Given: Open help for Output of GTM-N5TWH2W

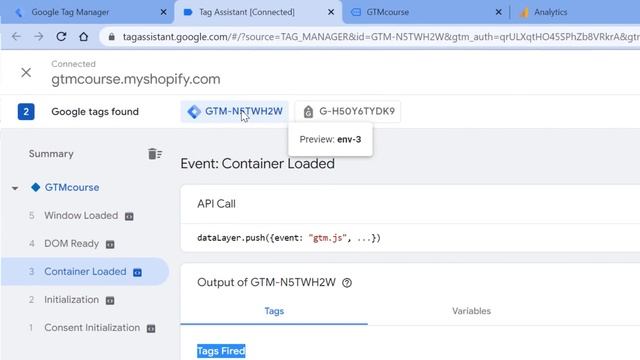Looking at the screenshot, I should pyautogui.click(x=347, y=283).
